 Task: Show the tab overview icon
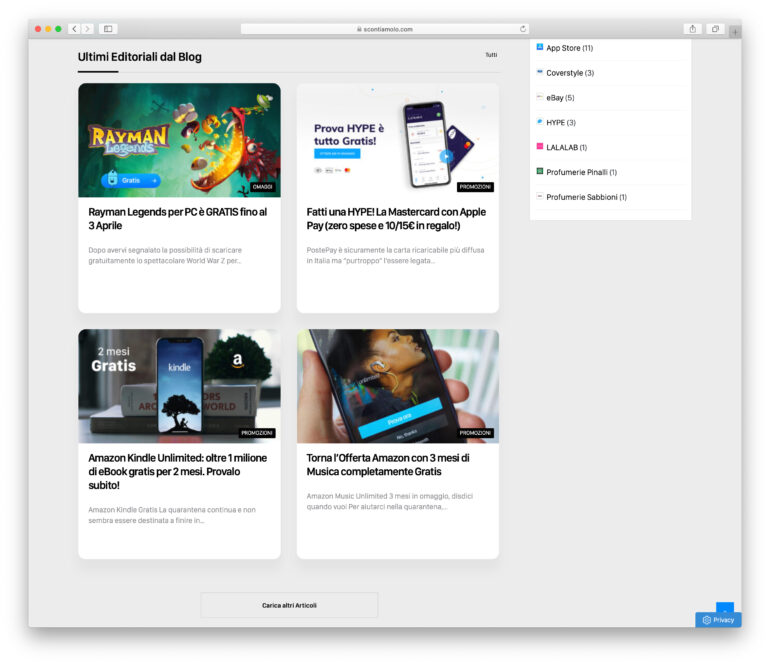pos(715,29)
